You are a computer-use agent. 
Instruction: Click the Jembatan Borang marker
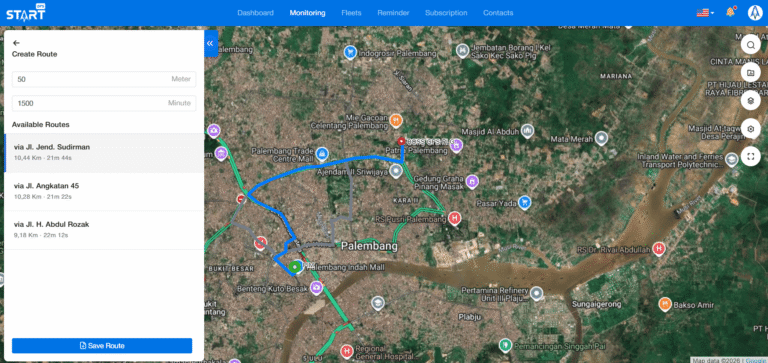click(x=461, y=50)
